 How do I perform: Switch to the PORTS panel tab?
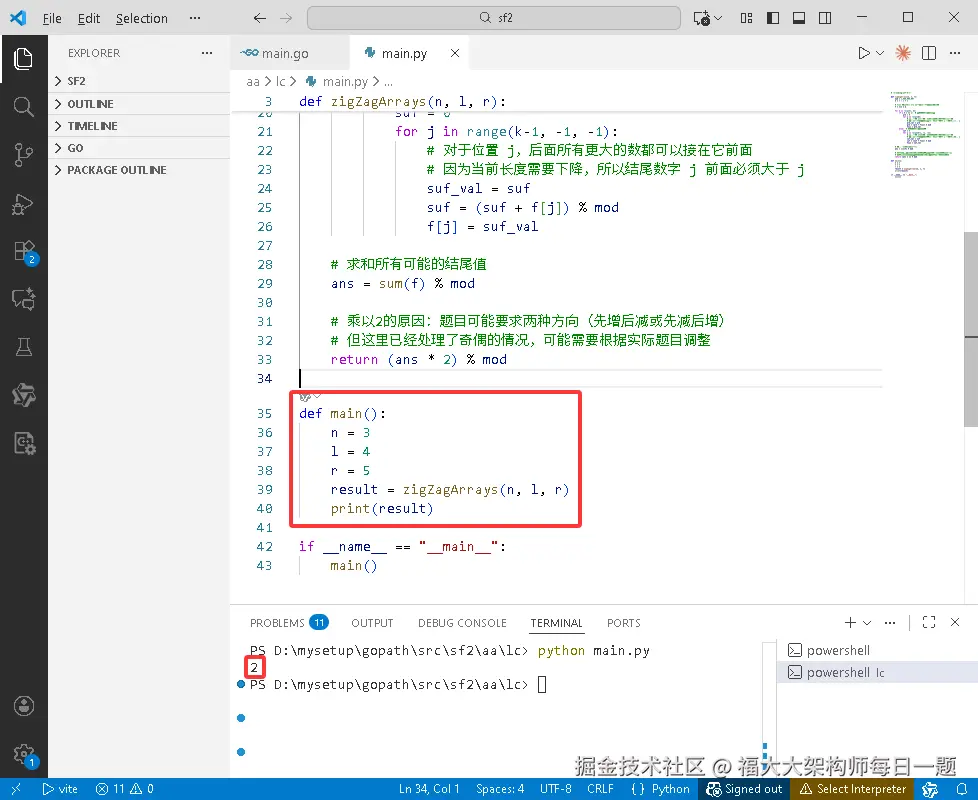(624, 623)
